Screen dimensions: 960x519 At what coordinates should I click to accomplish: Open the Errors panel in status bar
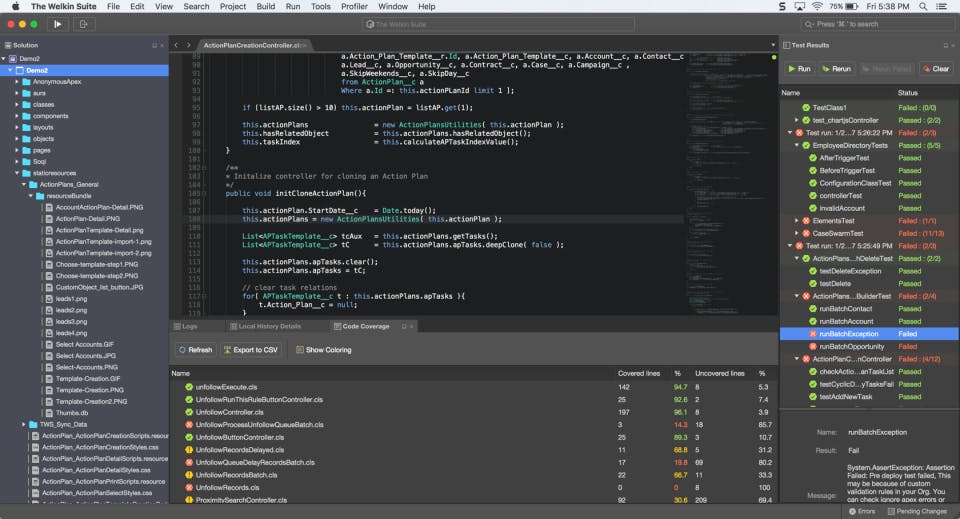861,511
